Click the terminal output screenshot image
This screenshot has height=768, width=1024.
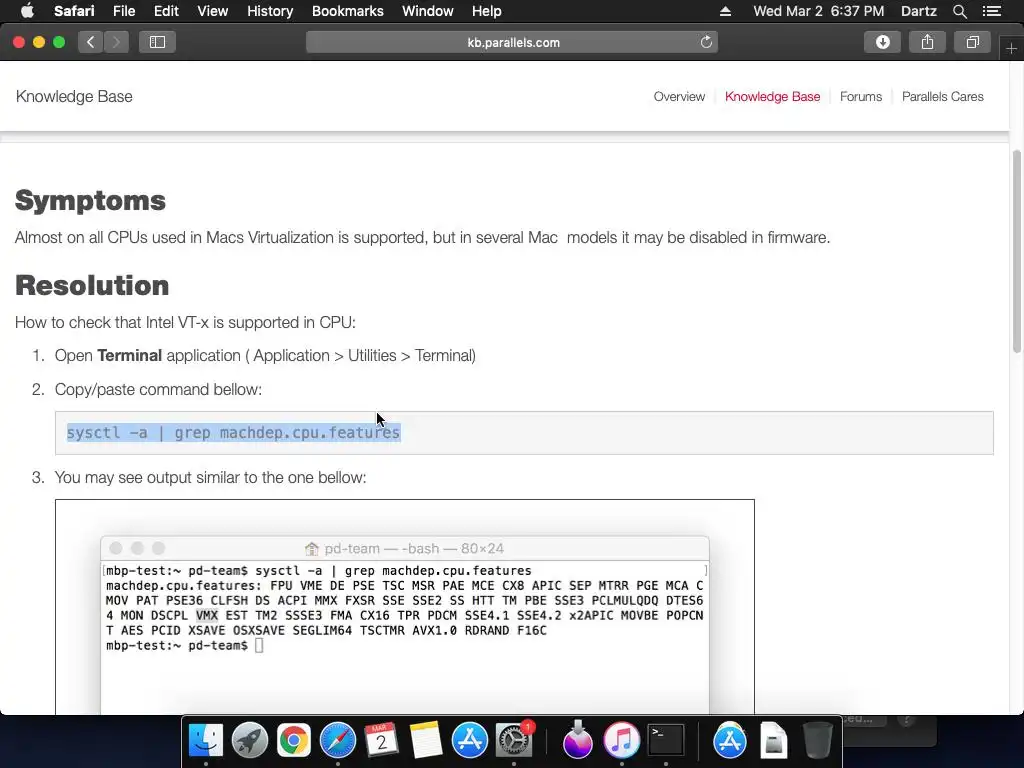[x=405, y=607]
